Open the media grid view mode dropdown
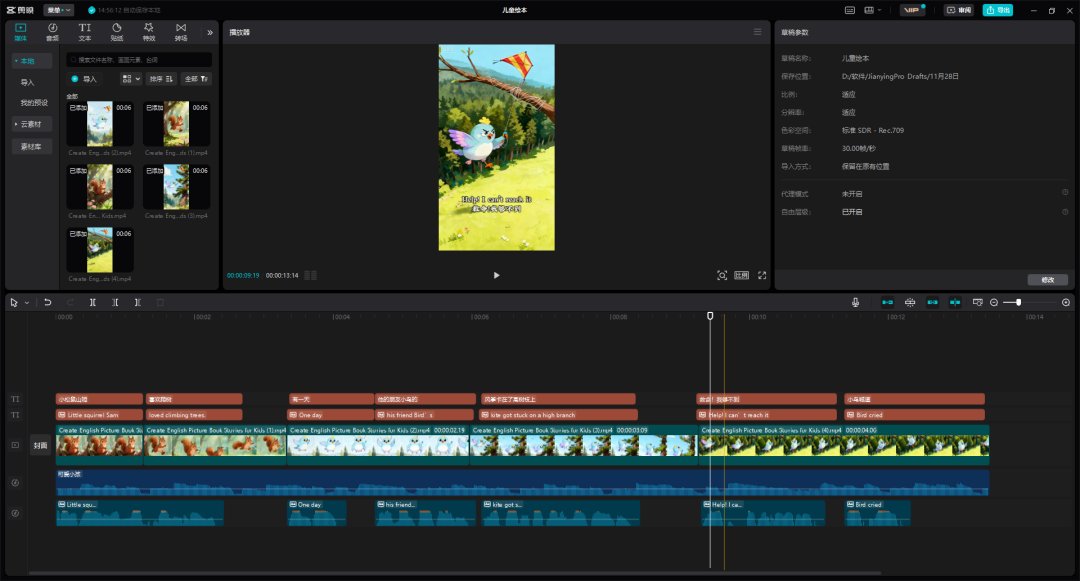Viewport: 1080px width, 581px height. [x=131, y=78]
